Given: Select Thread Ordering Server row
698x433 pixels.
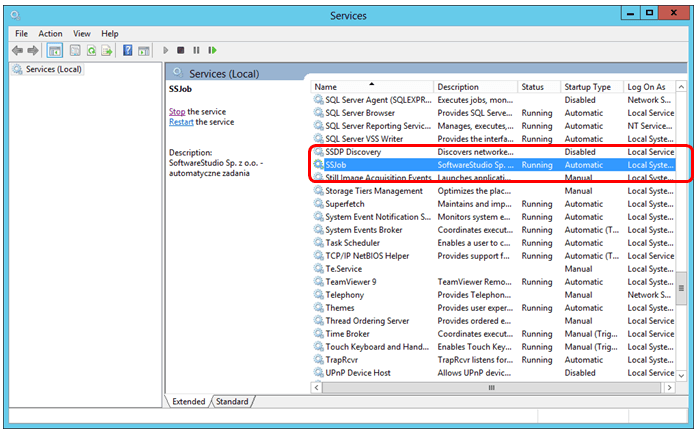Looking at the screenshot, I should click(x=493, y=321).
